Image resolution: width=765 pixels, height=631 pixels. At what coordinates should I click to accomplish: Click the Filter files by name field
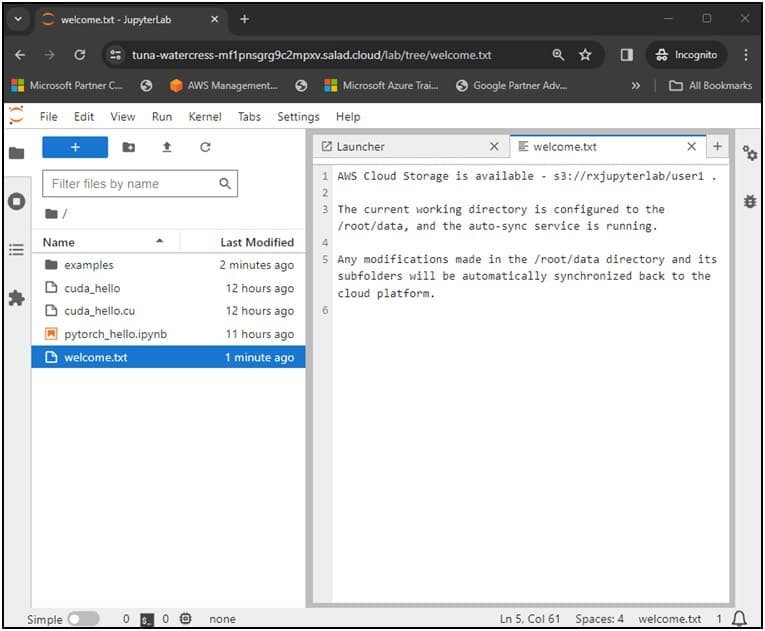pyautogui.click(x=140, y=183)
